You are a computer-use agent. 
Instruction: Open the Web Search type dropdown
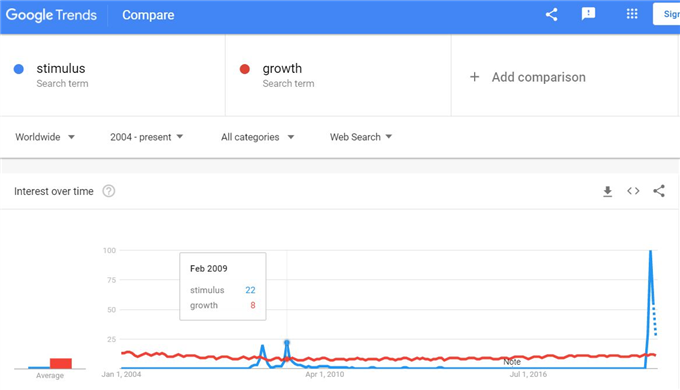(360, 137)
